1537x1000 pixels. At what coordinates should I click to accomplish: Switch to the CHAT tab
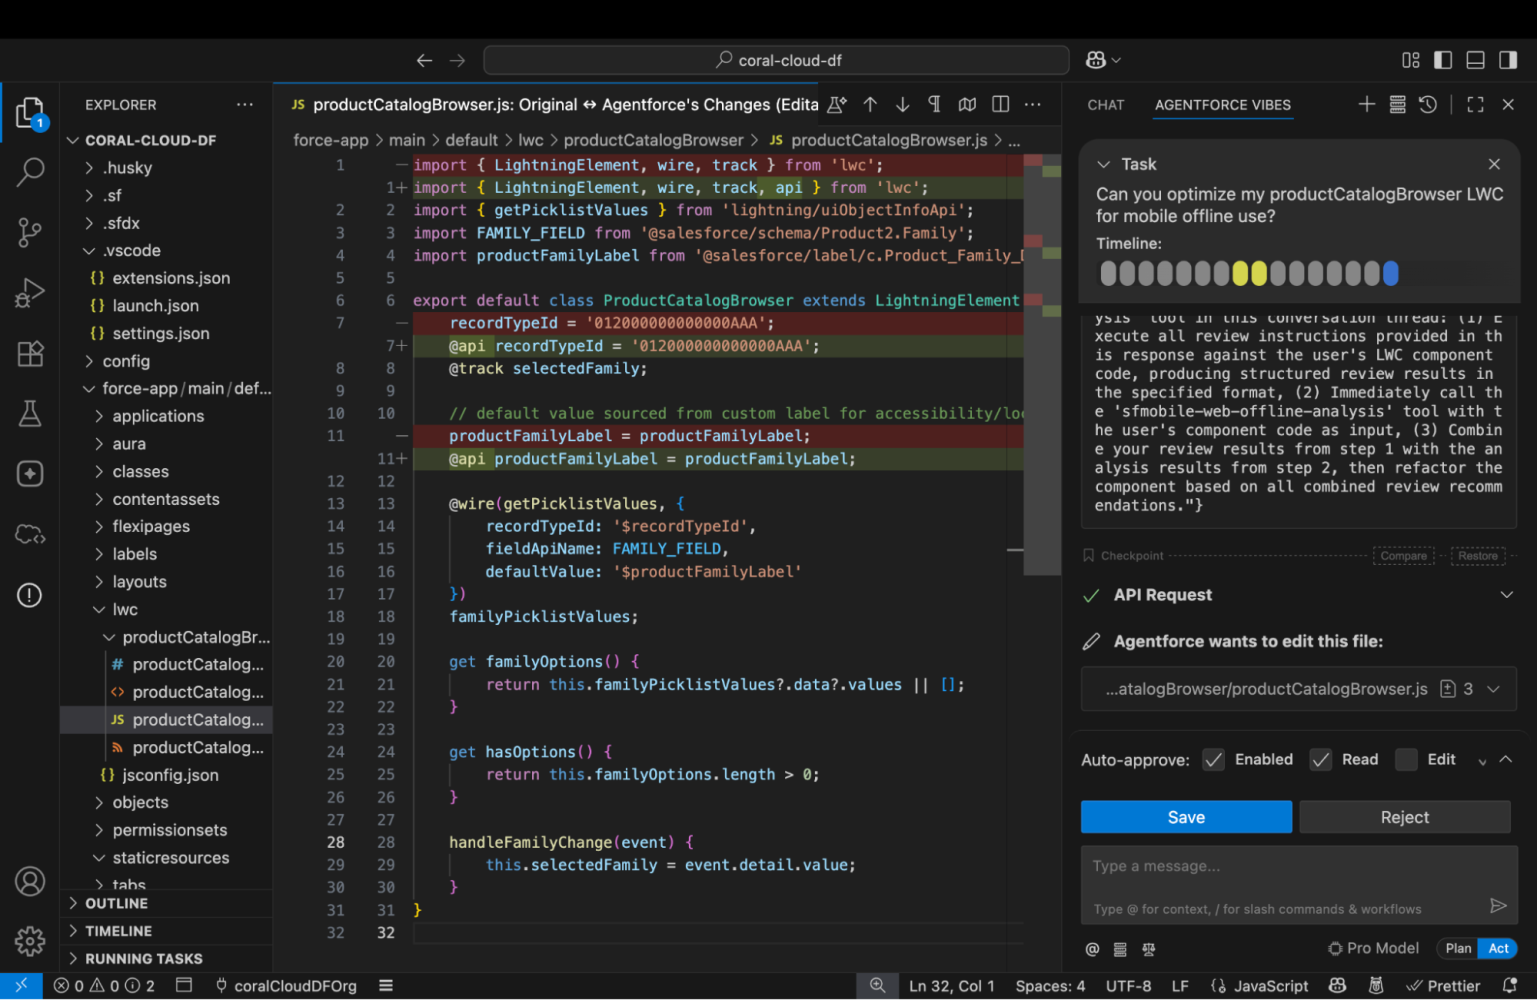pos(1105,104)
